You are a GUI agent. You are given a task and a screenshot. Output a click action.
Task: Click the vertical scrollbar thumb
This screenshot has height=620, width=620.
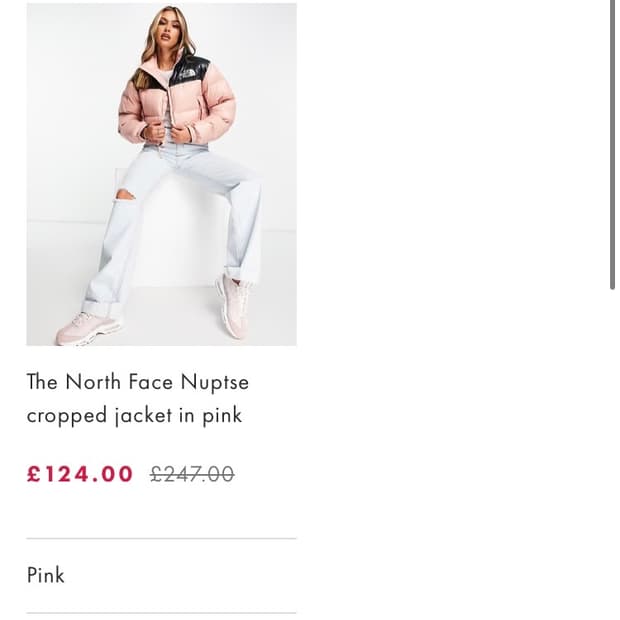point(612,145)
